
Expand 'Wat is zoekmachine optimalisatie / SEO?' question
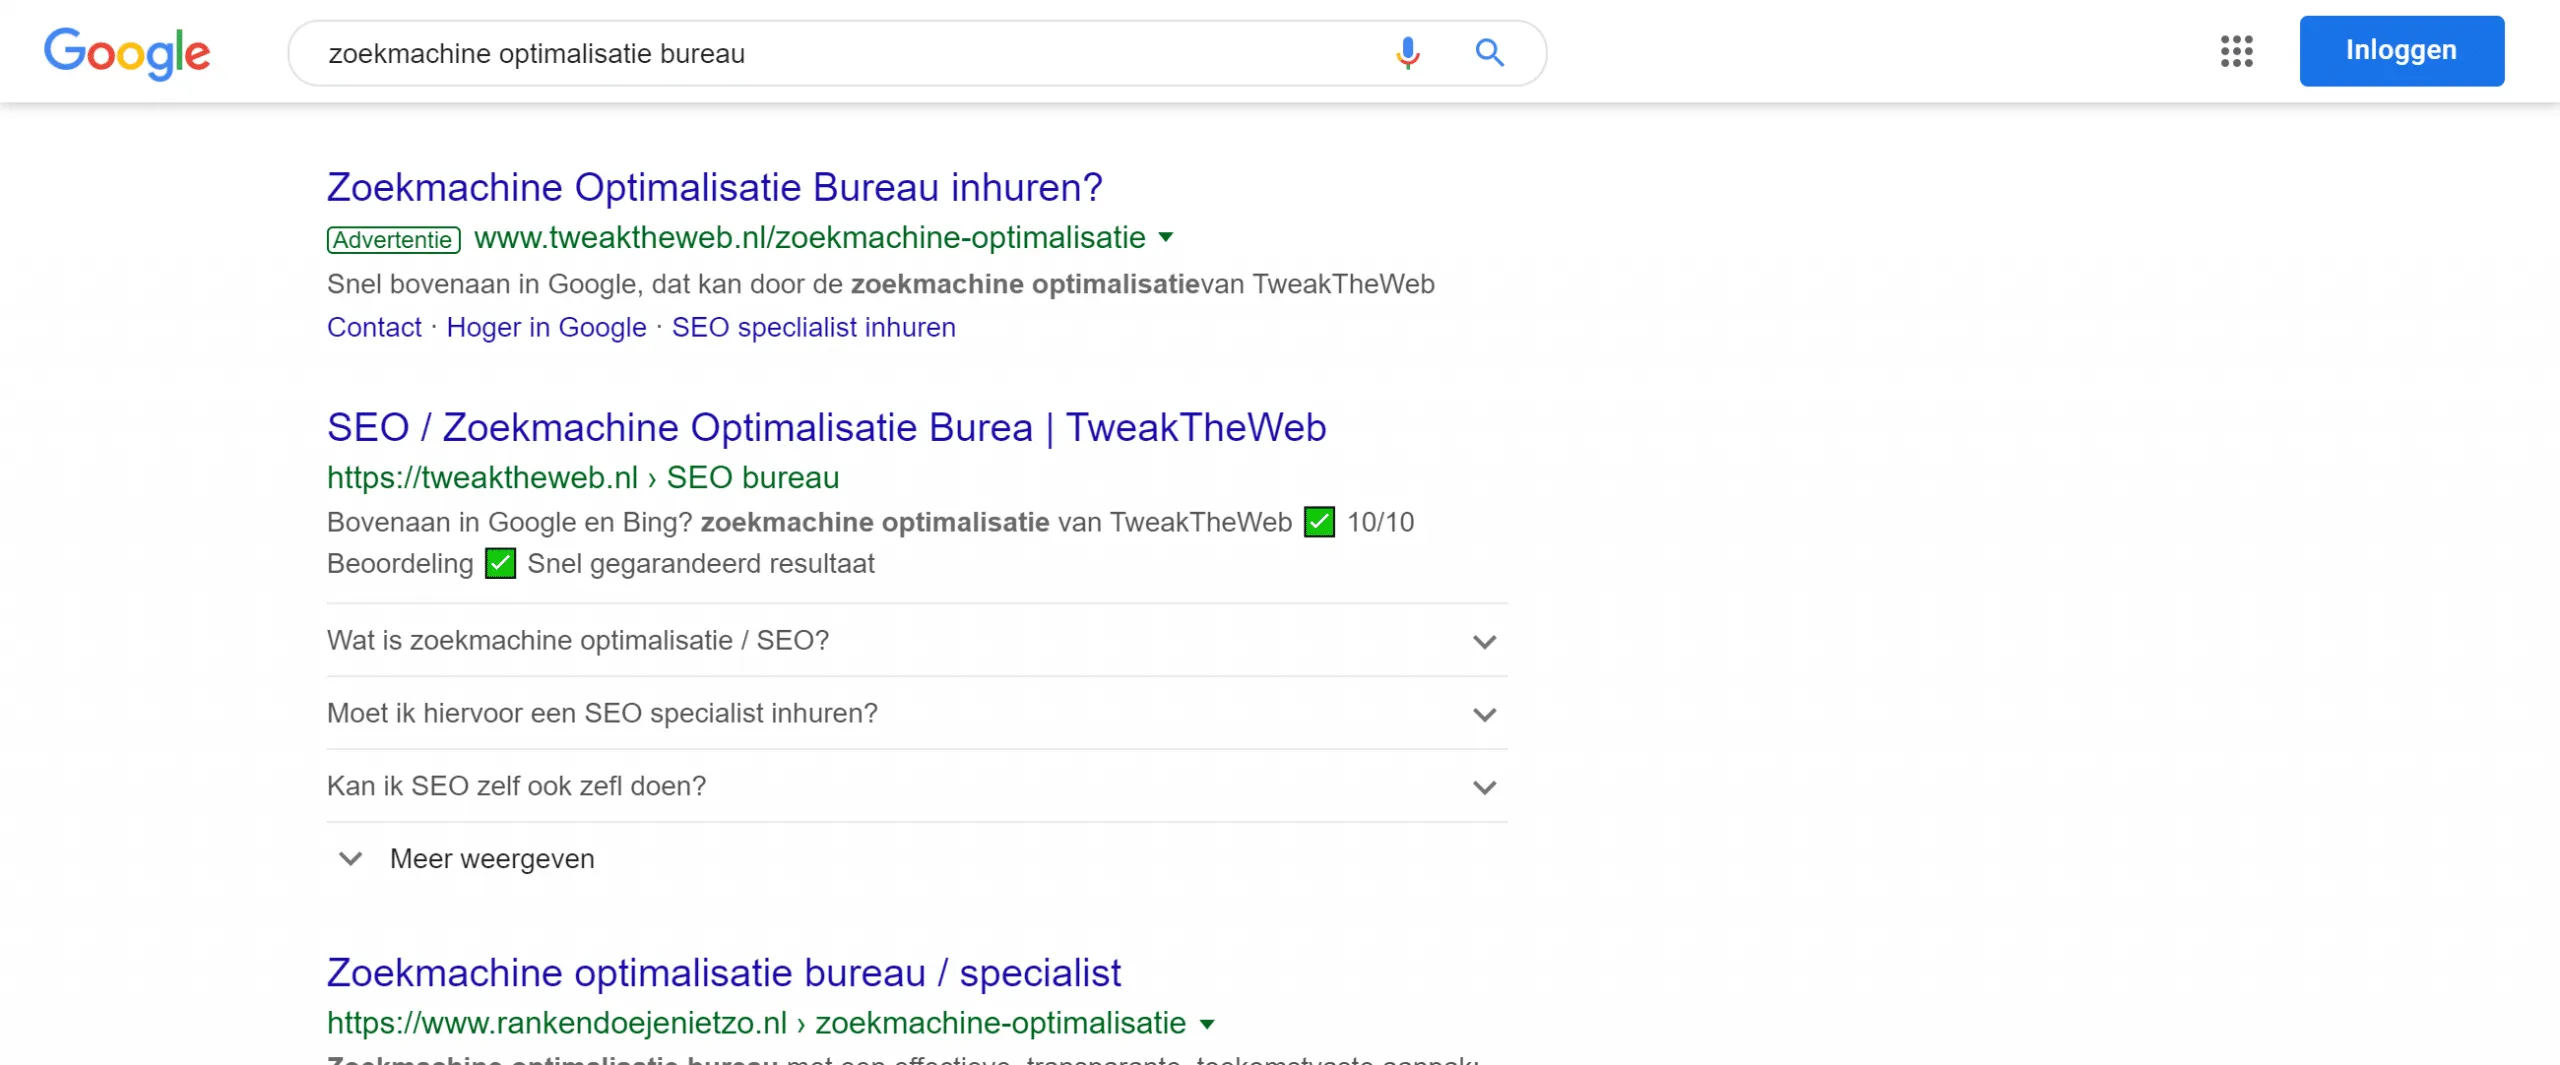[x=916, y=640]
